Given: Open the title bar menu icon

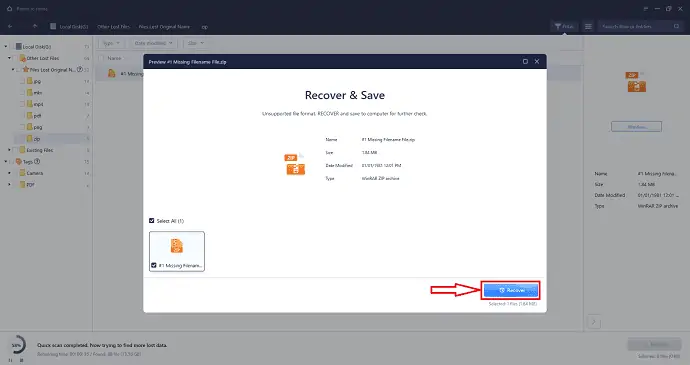Looking at the screenshot, I should pos(646,8).
